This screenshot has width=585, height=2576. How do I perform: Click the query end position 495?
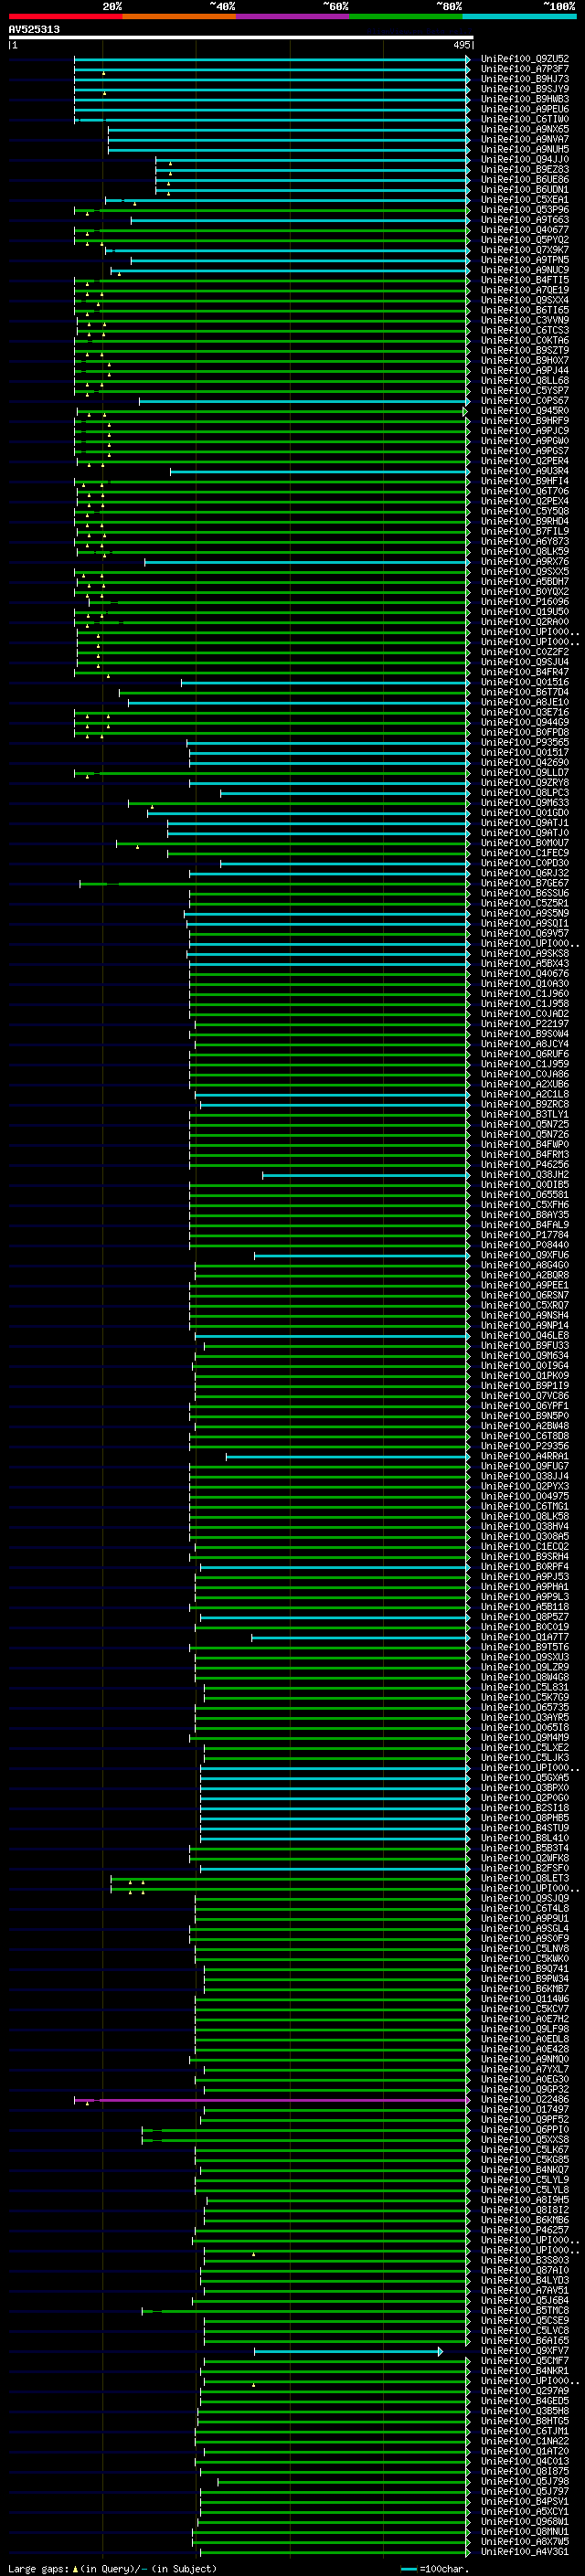(x=461, y=45)
